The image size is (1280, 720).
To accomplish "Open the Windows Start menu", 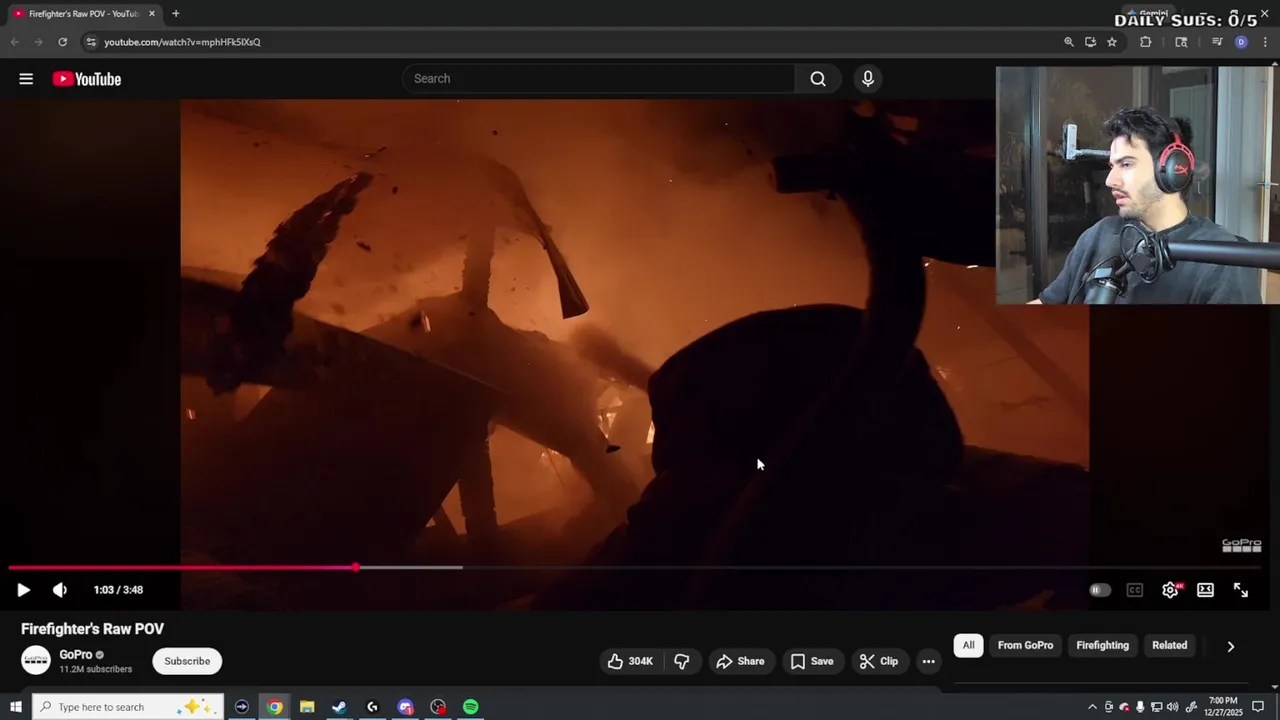I will (16, 707).
